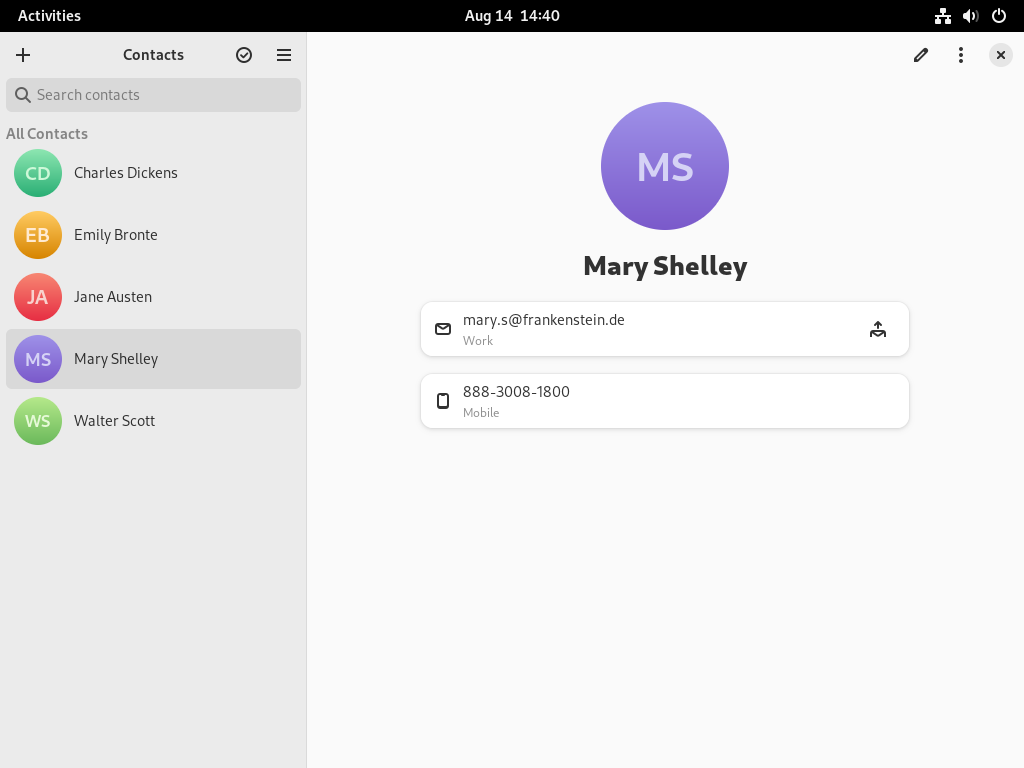The width and height of the screenshot is (1024, 768).
Task: Click the envelope icon in email row
Action: pos(443,329)
